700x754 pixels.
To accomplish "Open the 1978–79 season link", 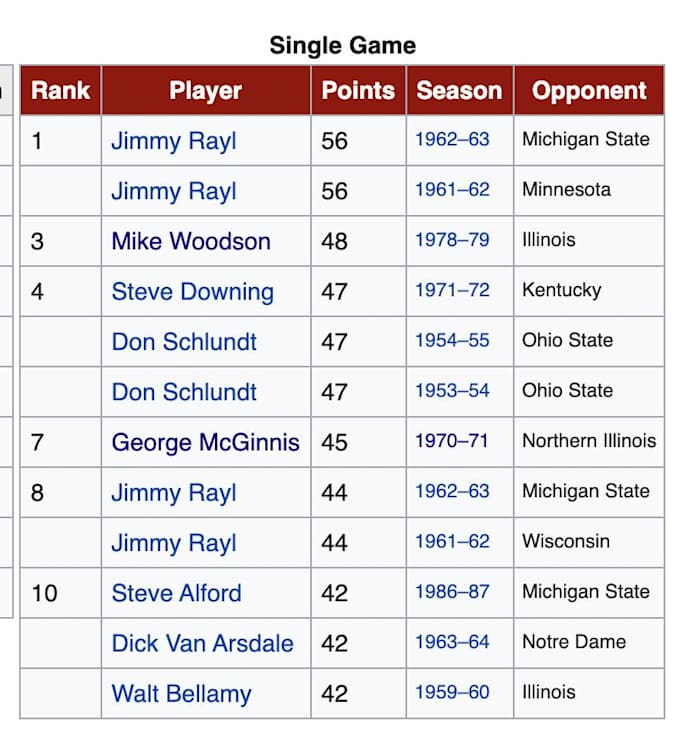I will tap(452, 240).
